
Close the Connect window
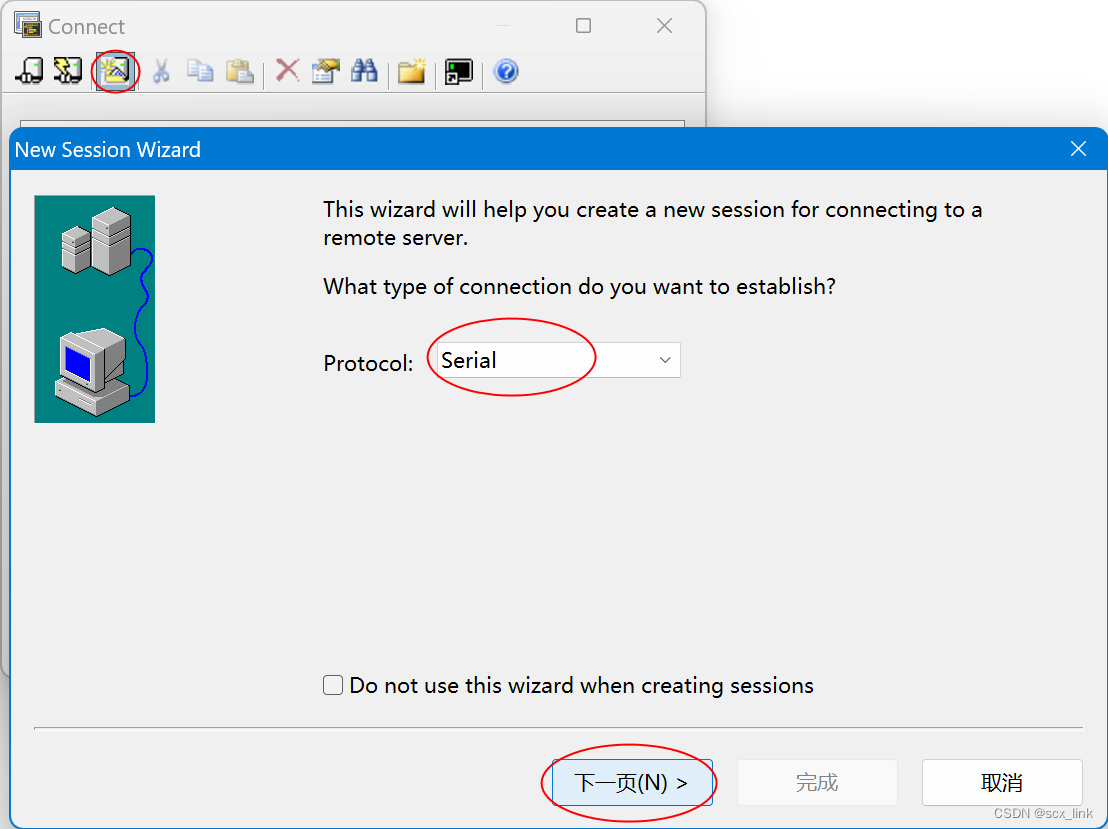[664, 25]
